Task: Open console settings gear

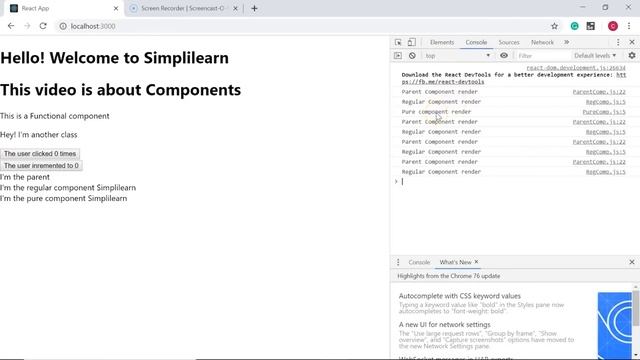Action: pyautogui.click(x=632, y=56)
